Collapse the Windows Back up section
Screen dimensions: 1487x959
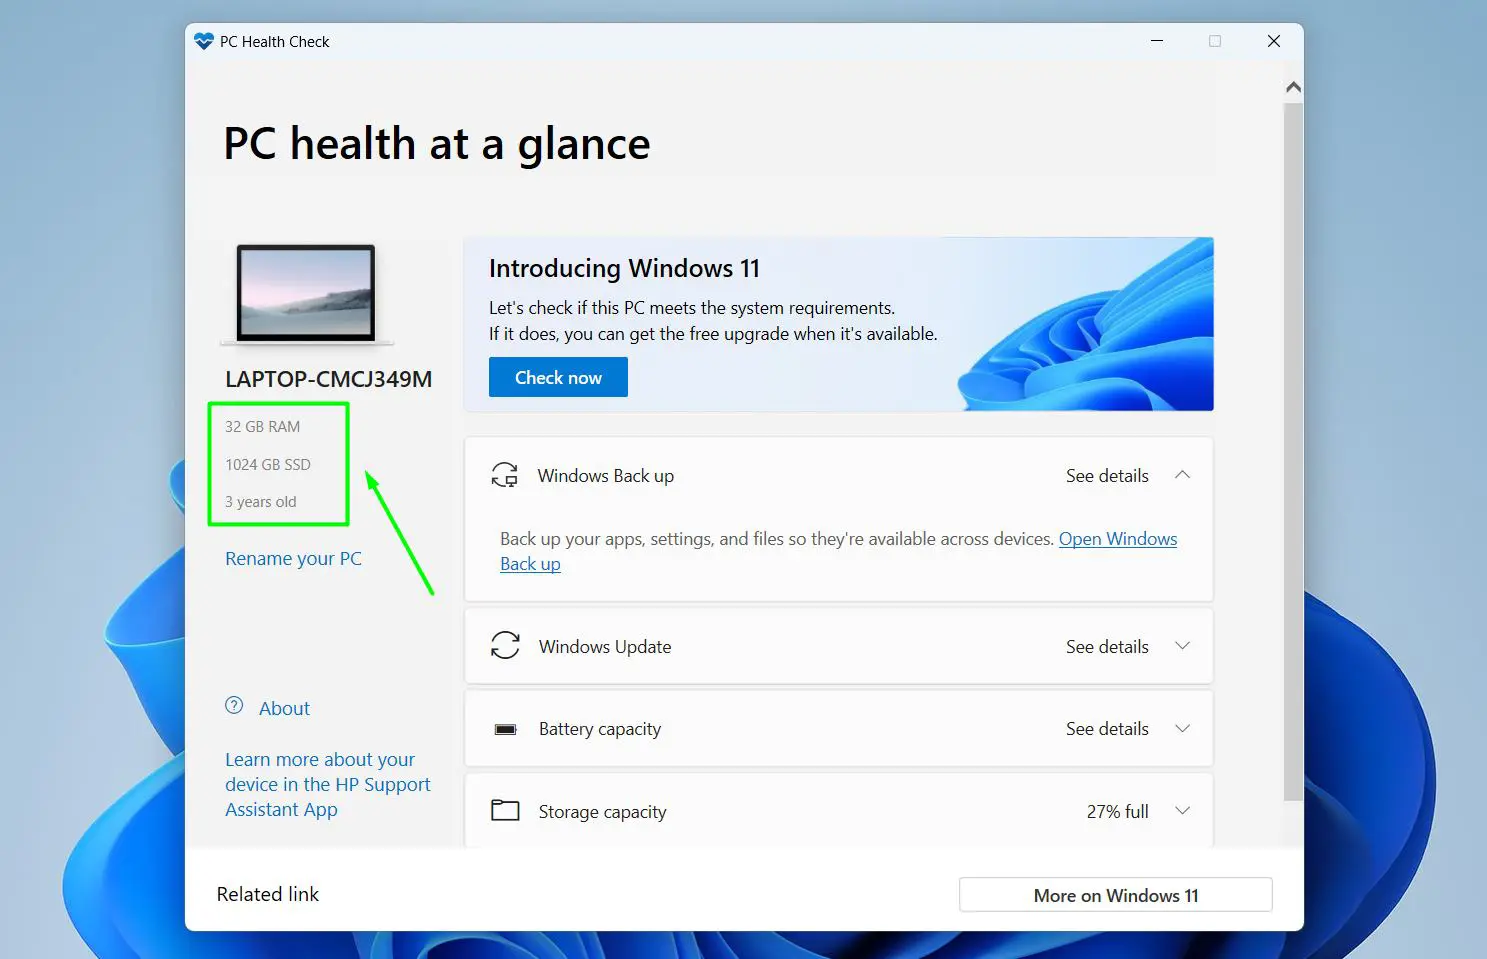[x=1183, y=475]
